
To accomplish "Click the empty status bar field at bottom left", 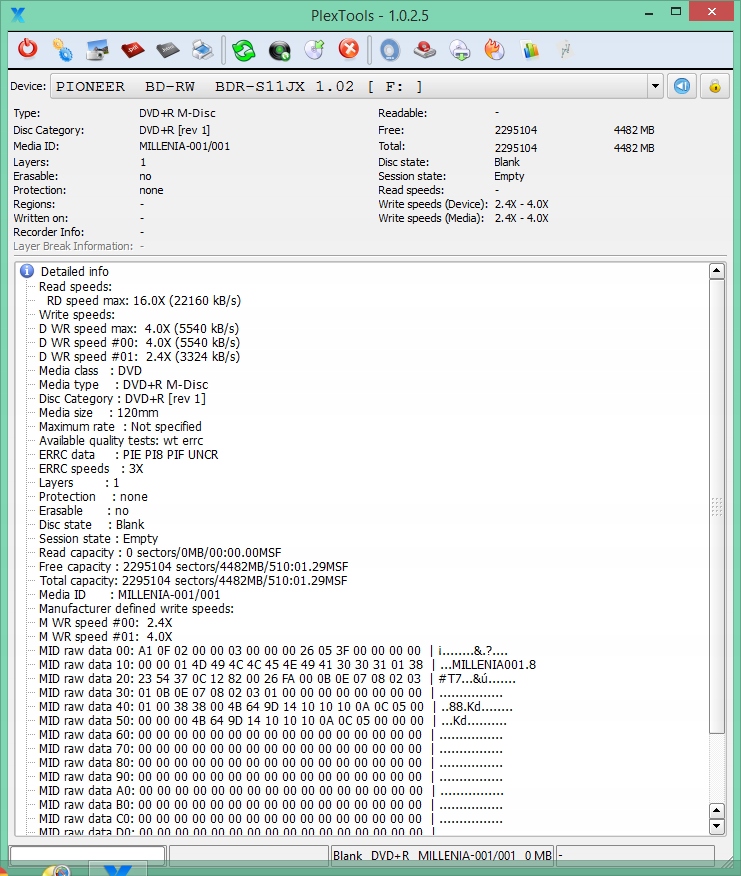I will pyautogui.click(x=87, y=856).
